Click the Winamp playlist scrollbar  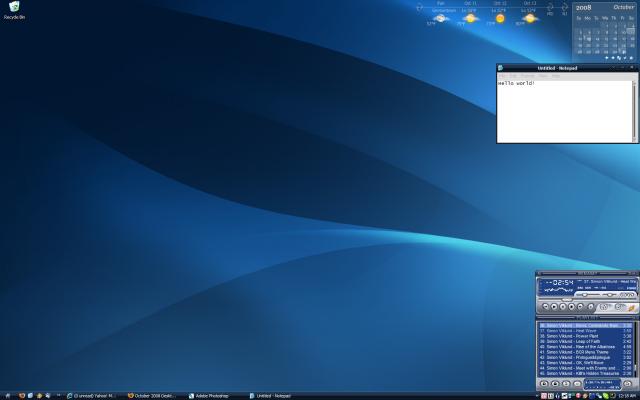[635, 349]
